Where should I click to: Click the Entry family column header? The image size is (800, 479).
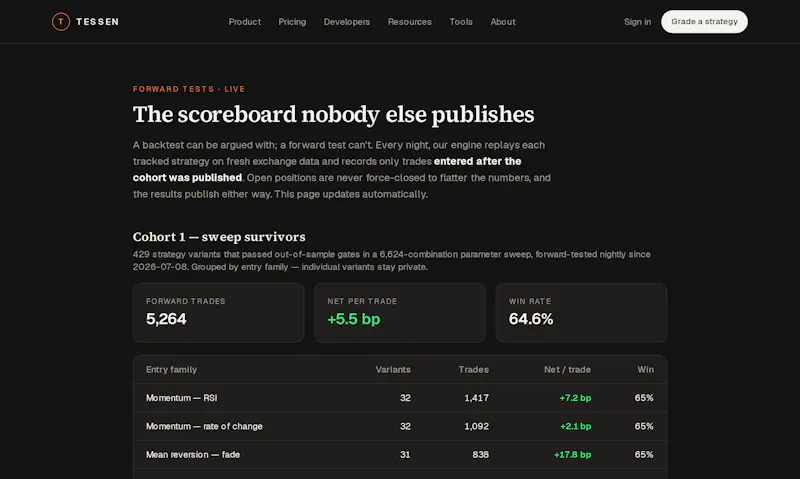[171, 369]
